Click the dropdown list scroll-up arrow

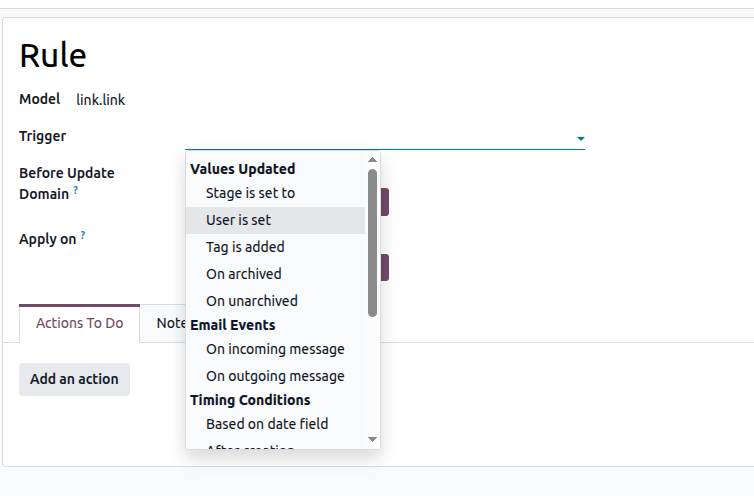click(372, 159)
